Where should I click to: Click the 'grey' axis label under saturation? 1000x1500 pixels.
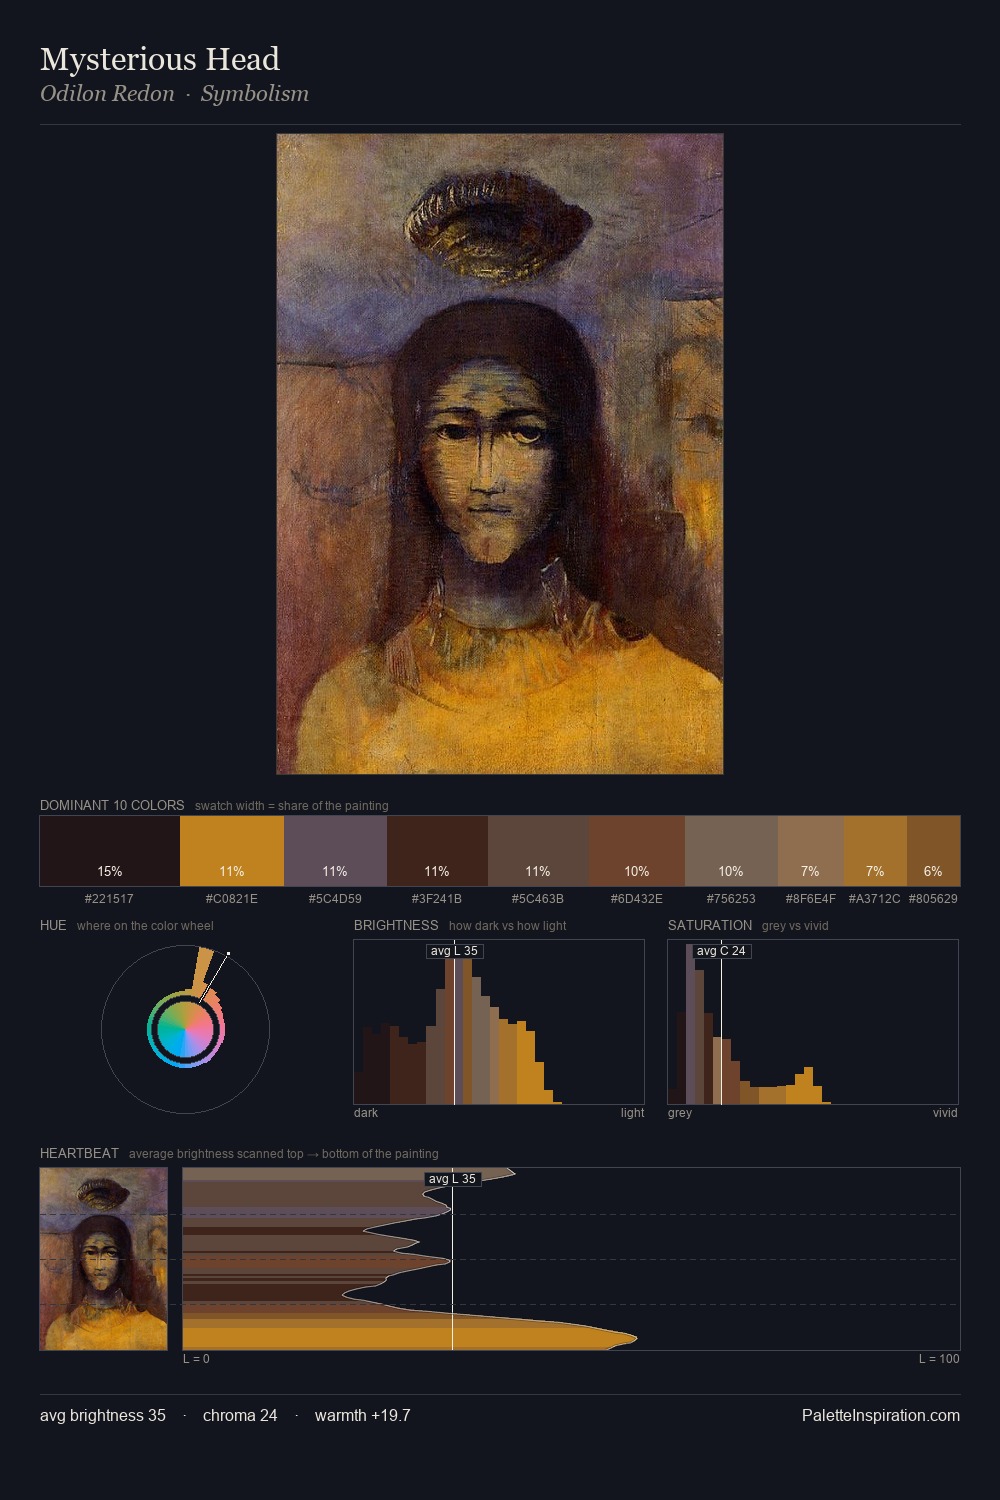pos(680,1113)
